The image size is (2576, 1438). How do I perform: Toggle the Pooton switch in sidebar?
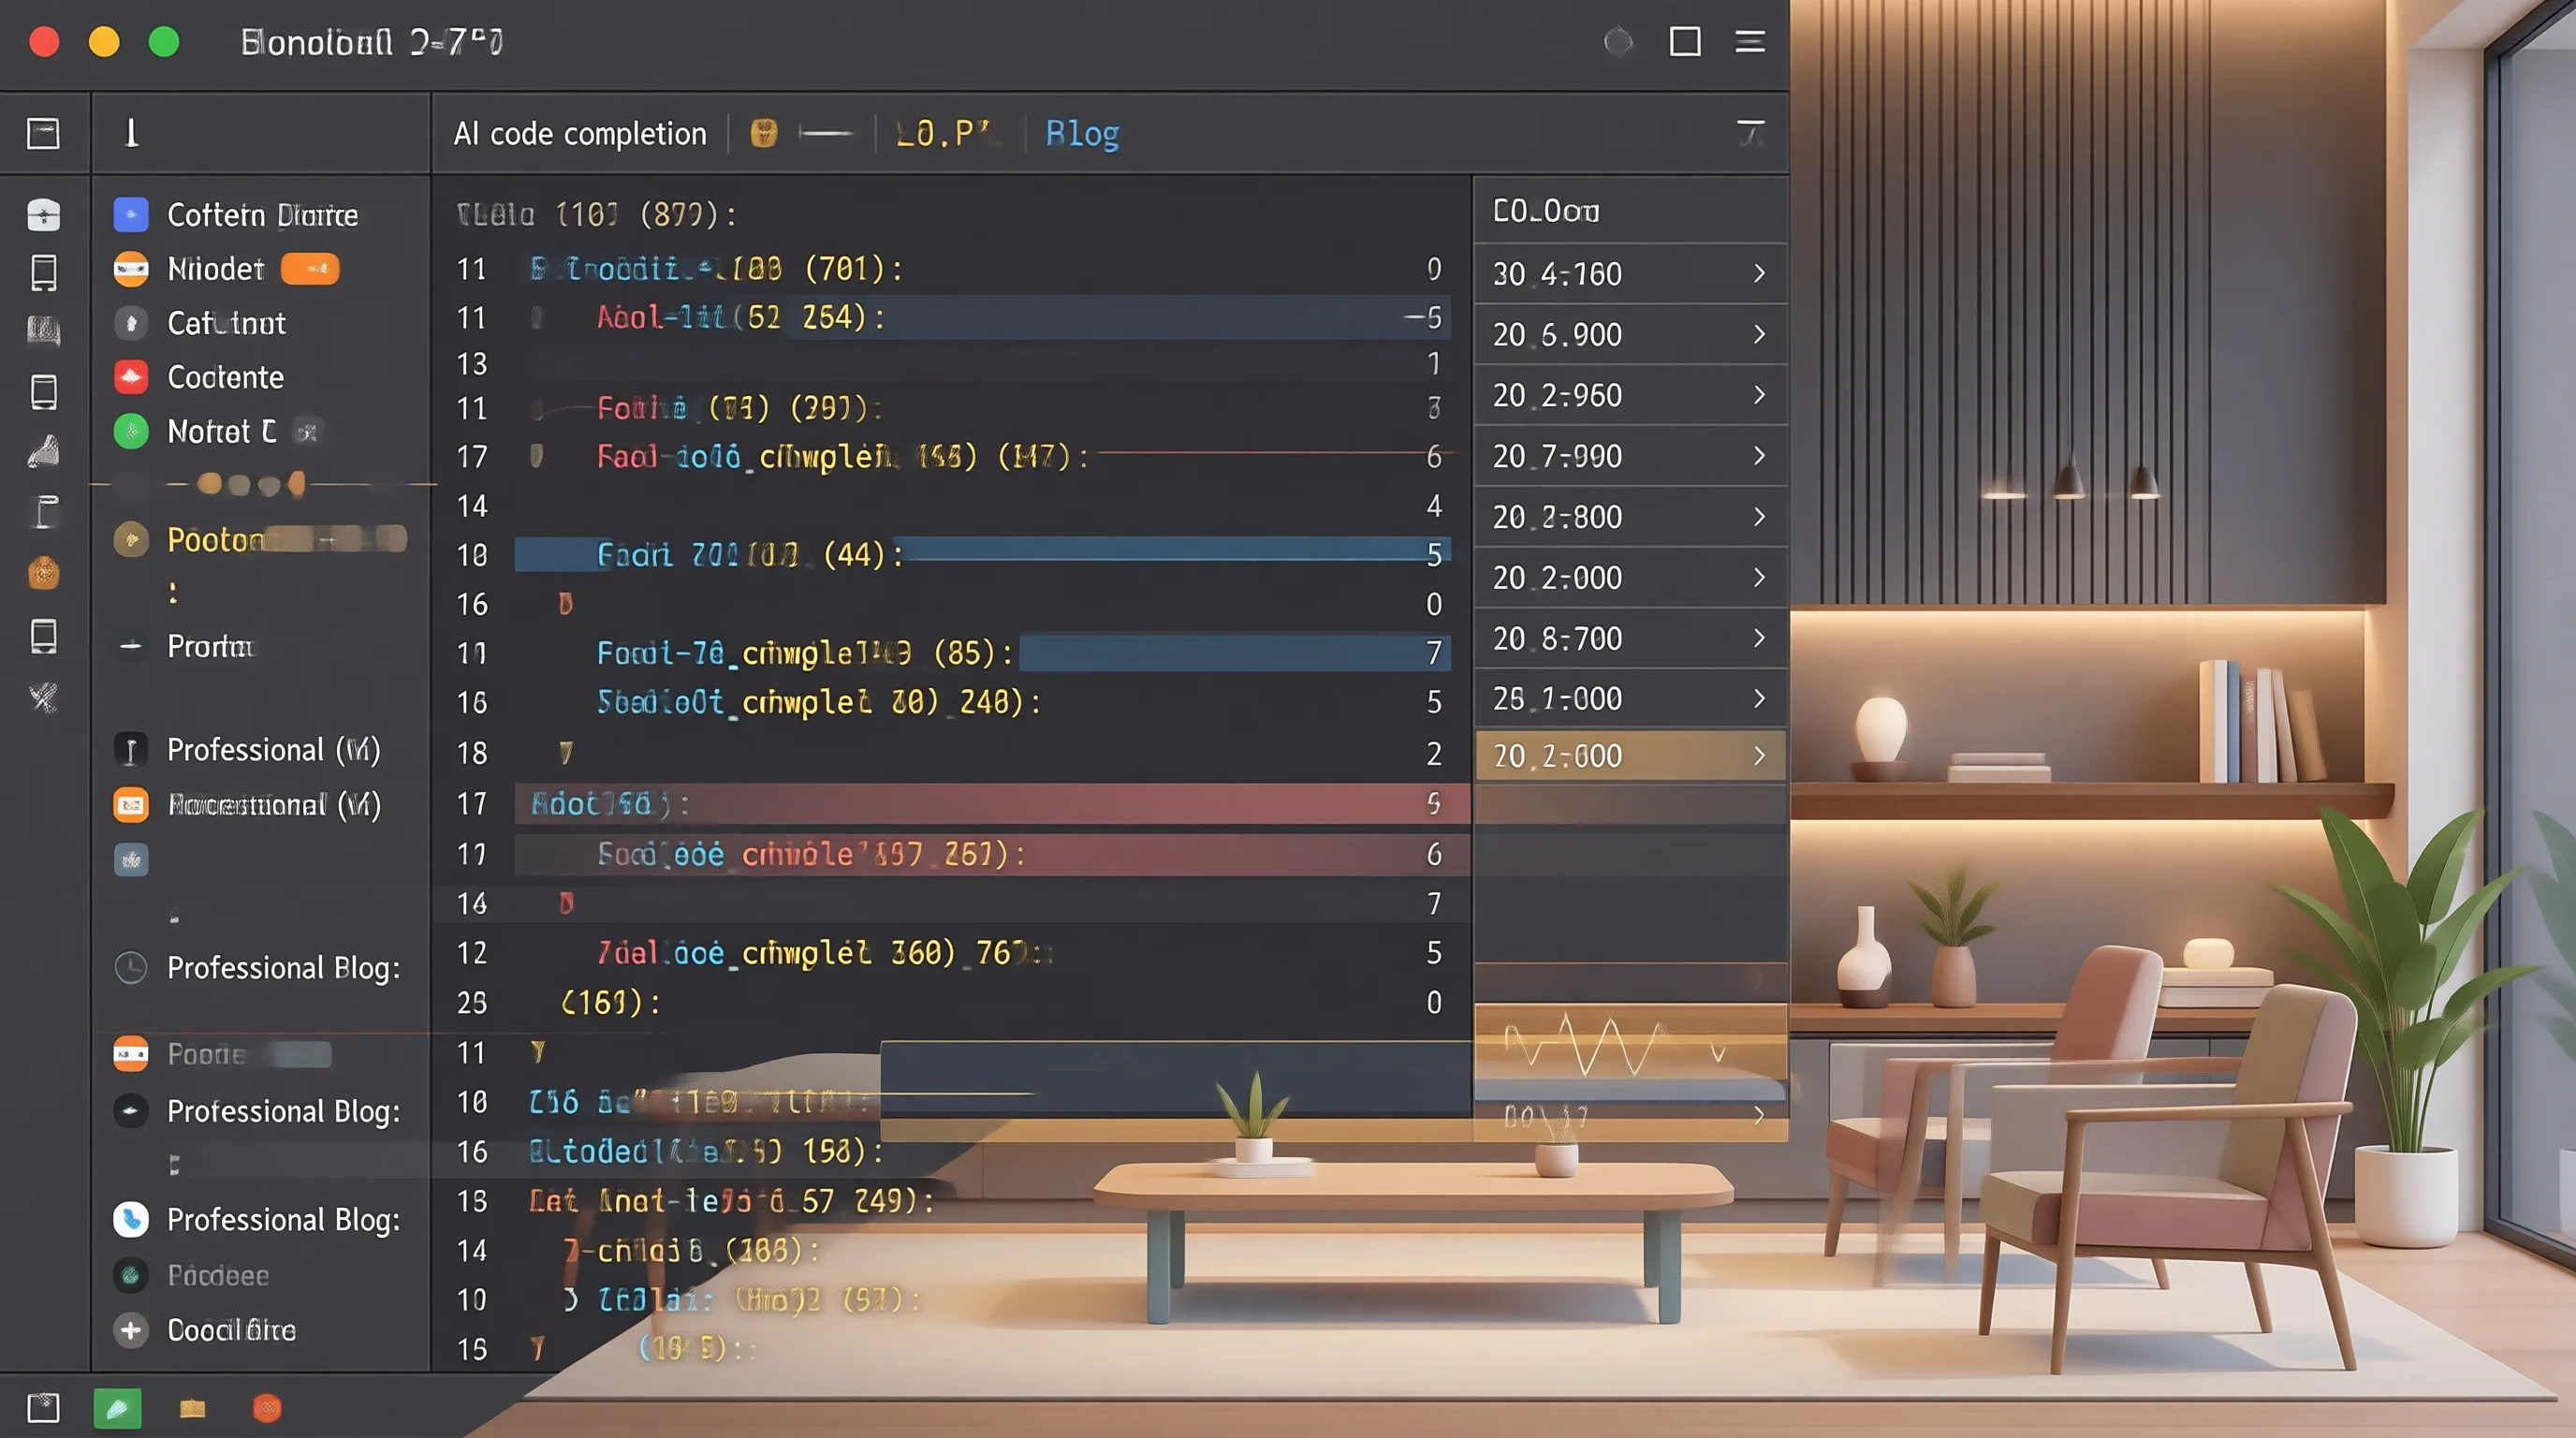coord(336,540)
